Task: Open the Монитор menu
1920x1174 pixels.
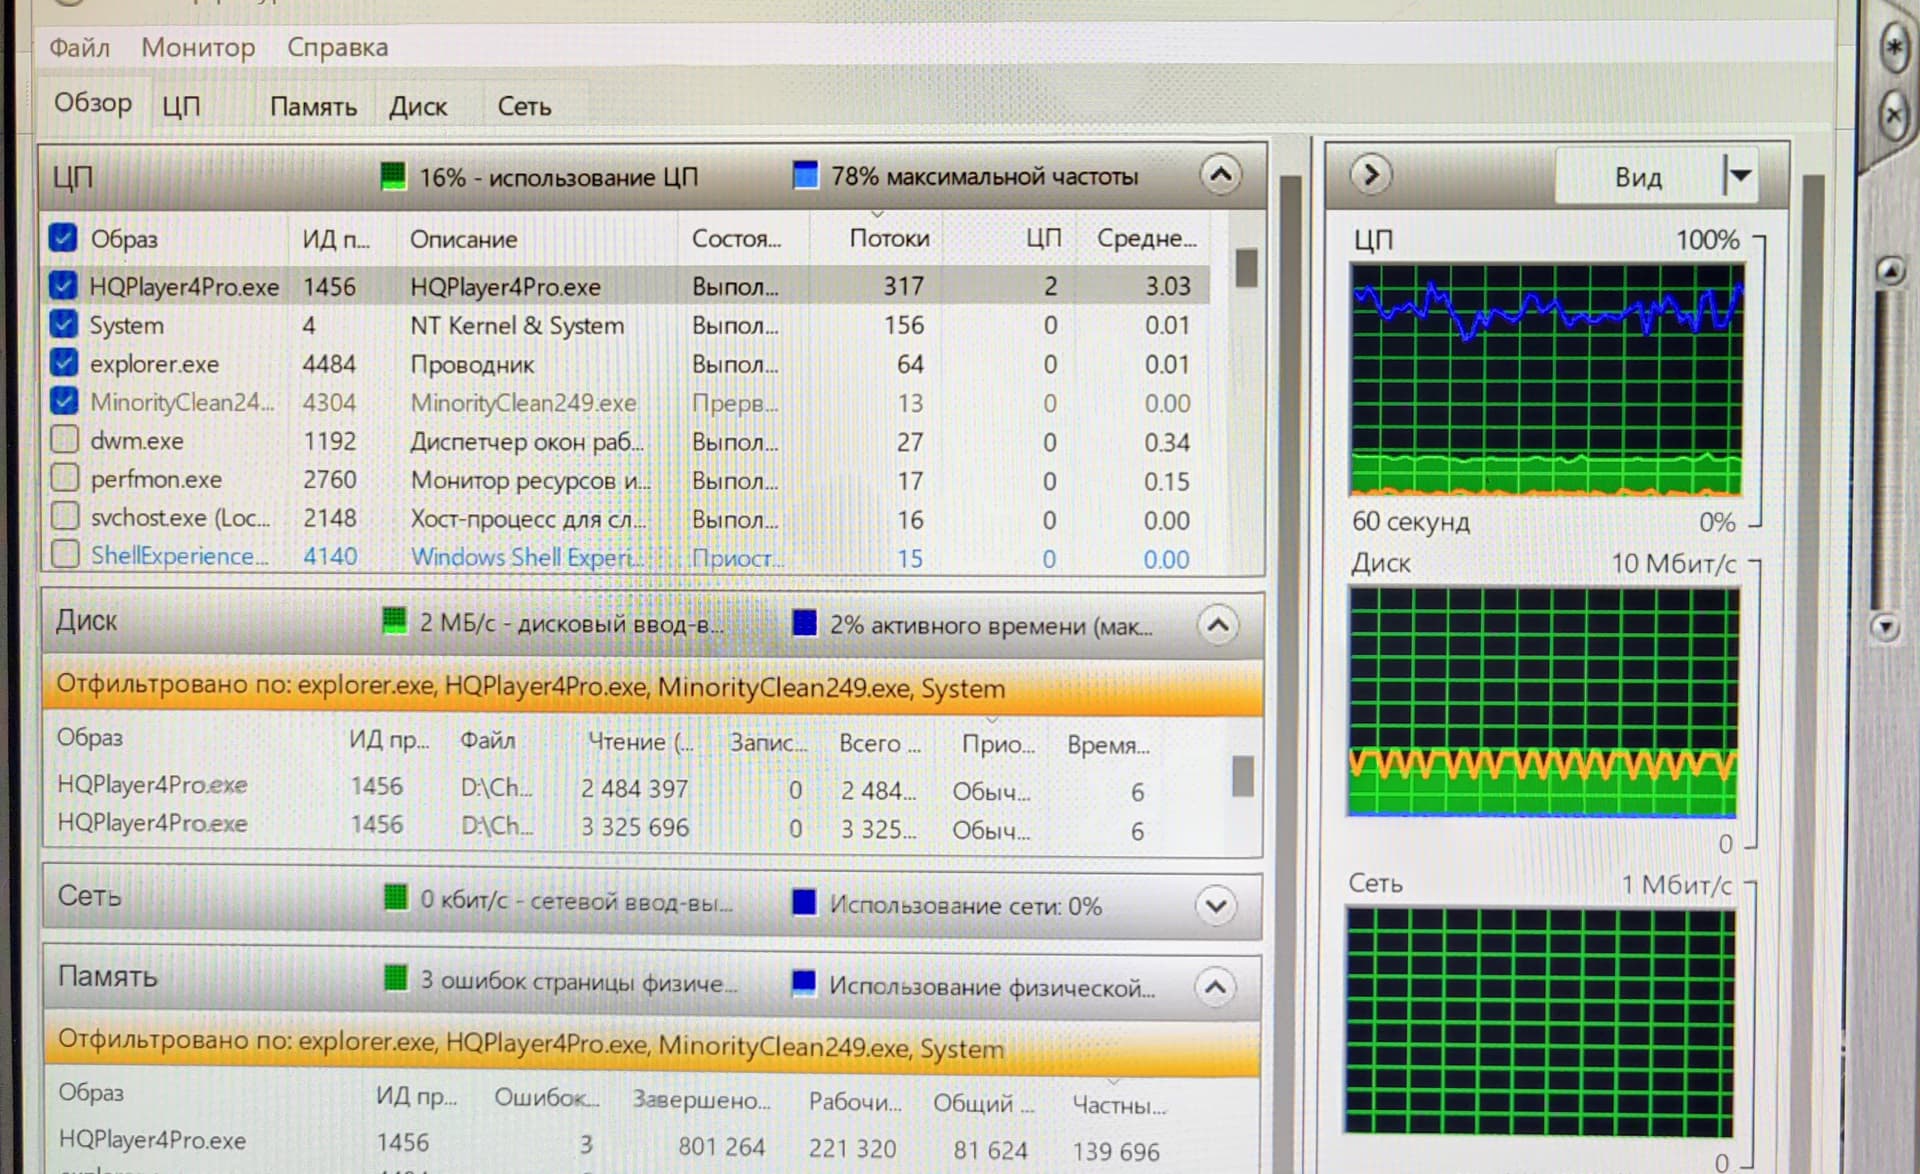Action: (198, 47)
